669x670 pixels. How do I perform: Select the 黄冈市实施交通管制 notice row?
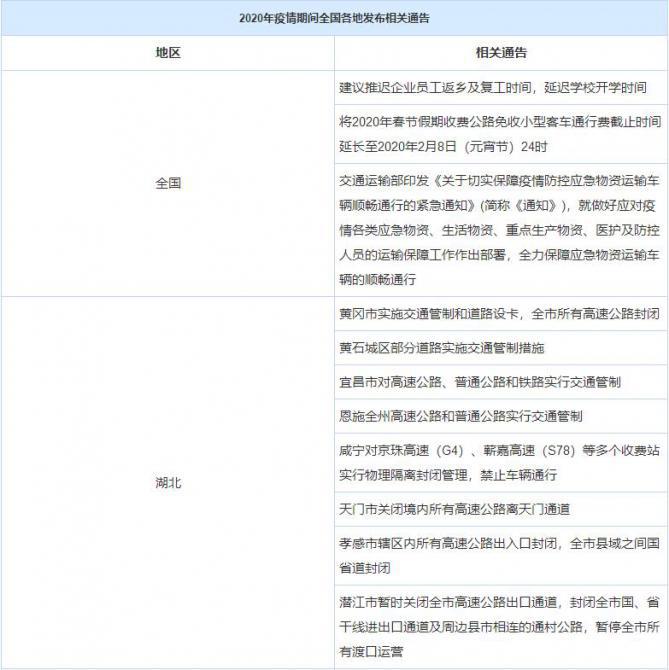[500, 314]
